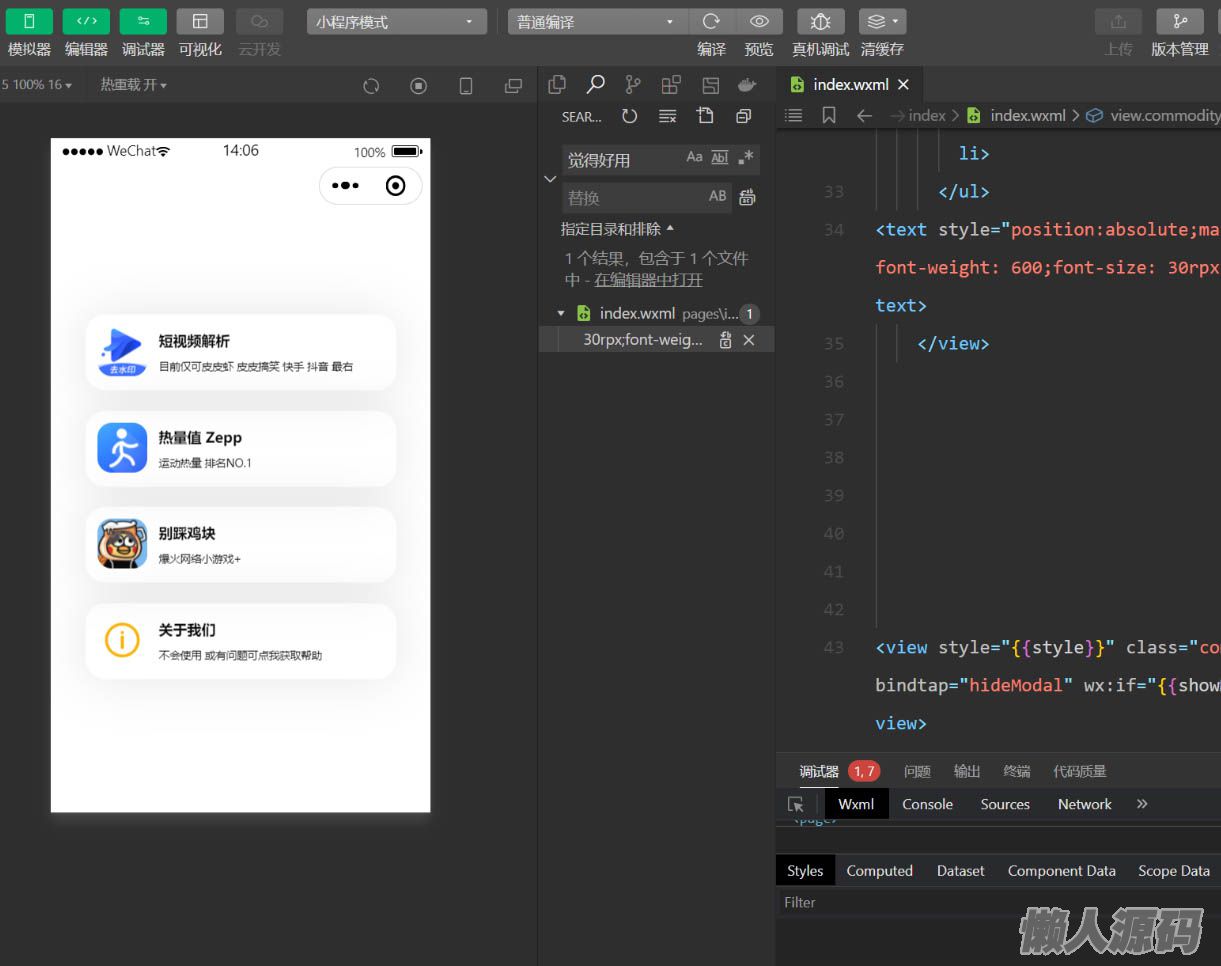The width and height of the screenshot is (1221, 966).
Task: Toggle regular expression search option
Action: [745, 158]
